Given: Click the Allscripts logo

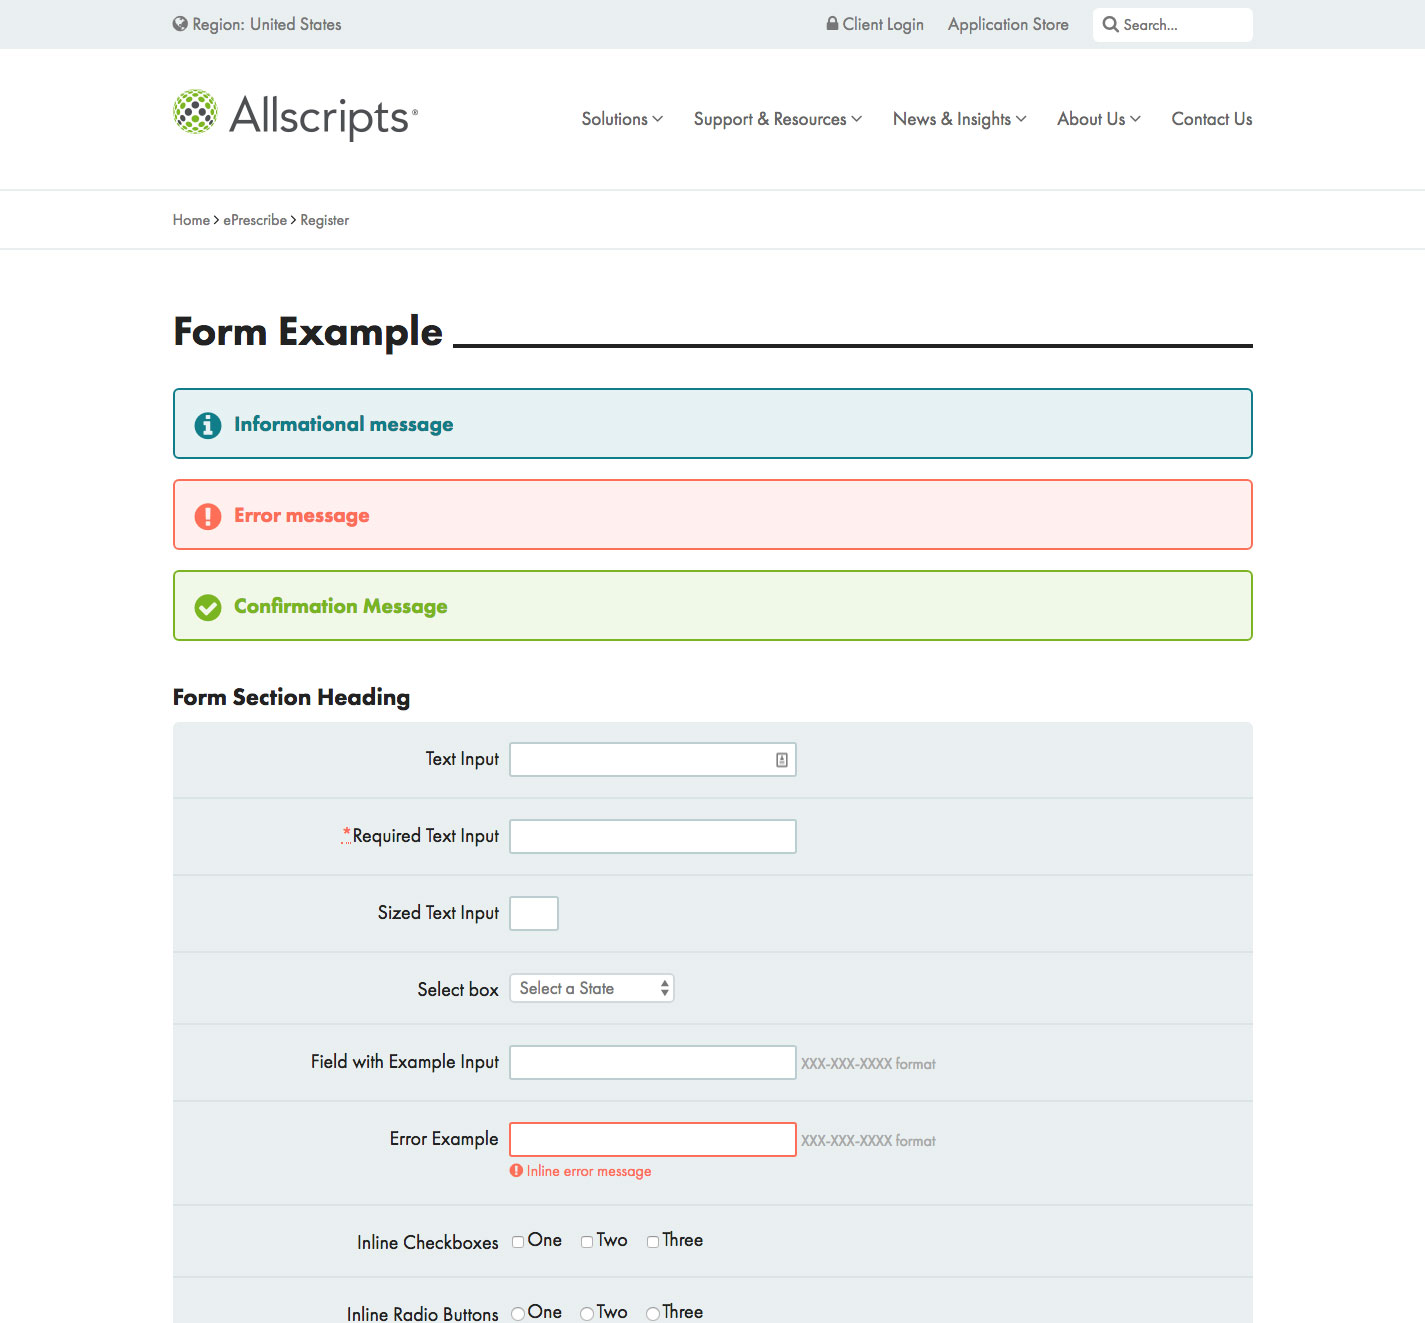Looking at the screenshot, I should 295,114.
